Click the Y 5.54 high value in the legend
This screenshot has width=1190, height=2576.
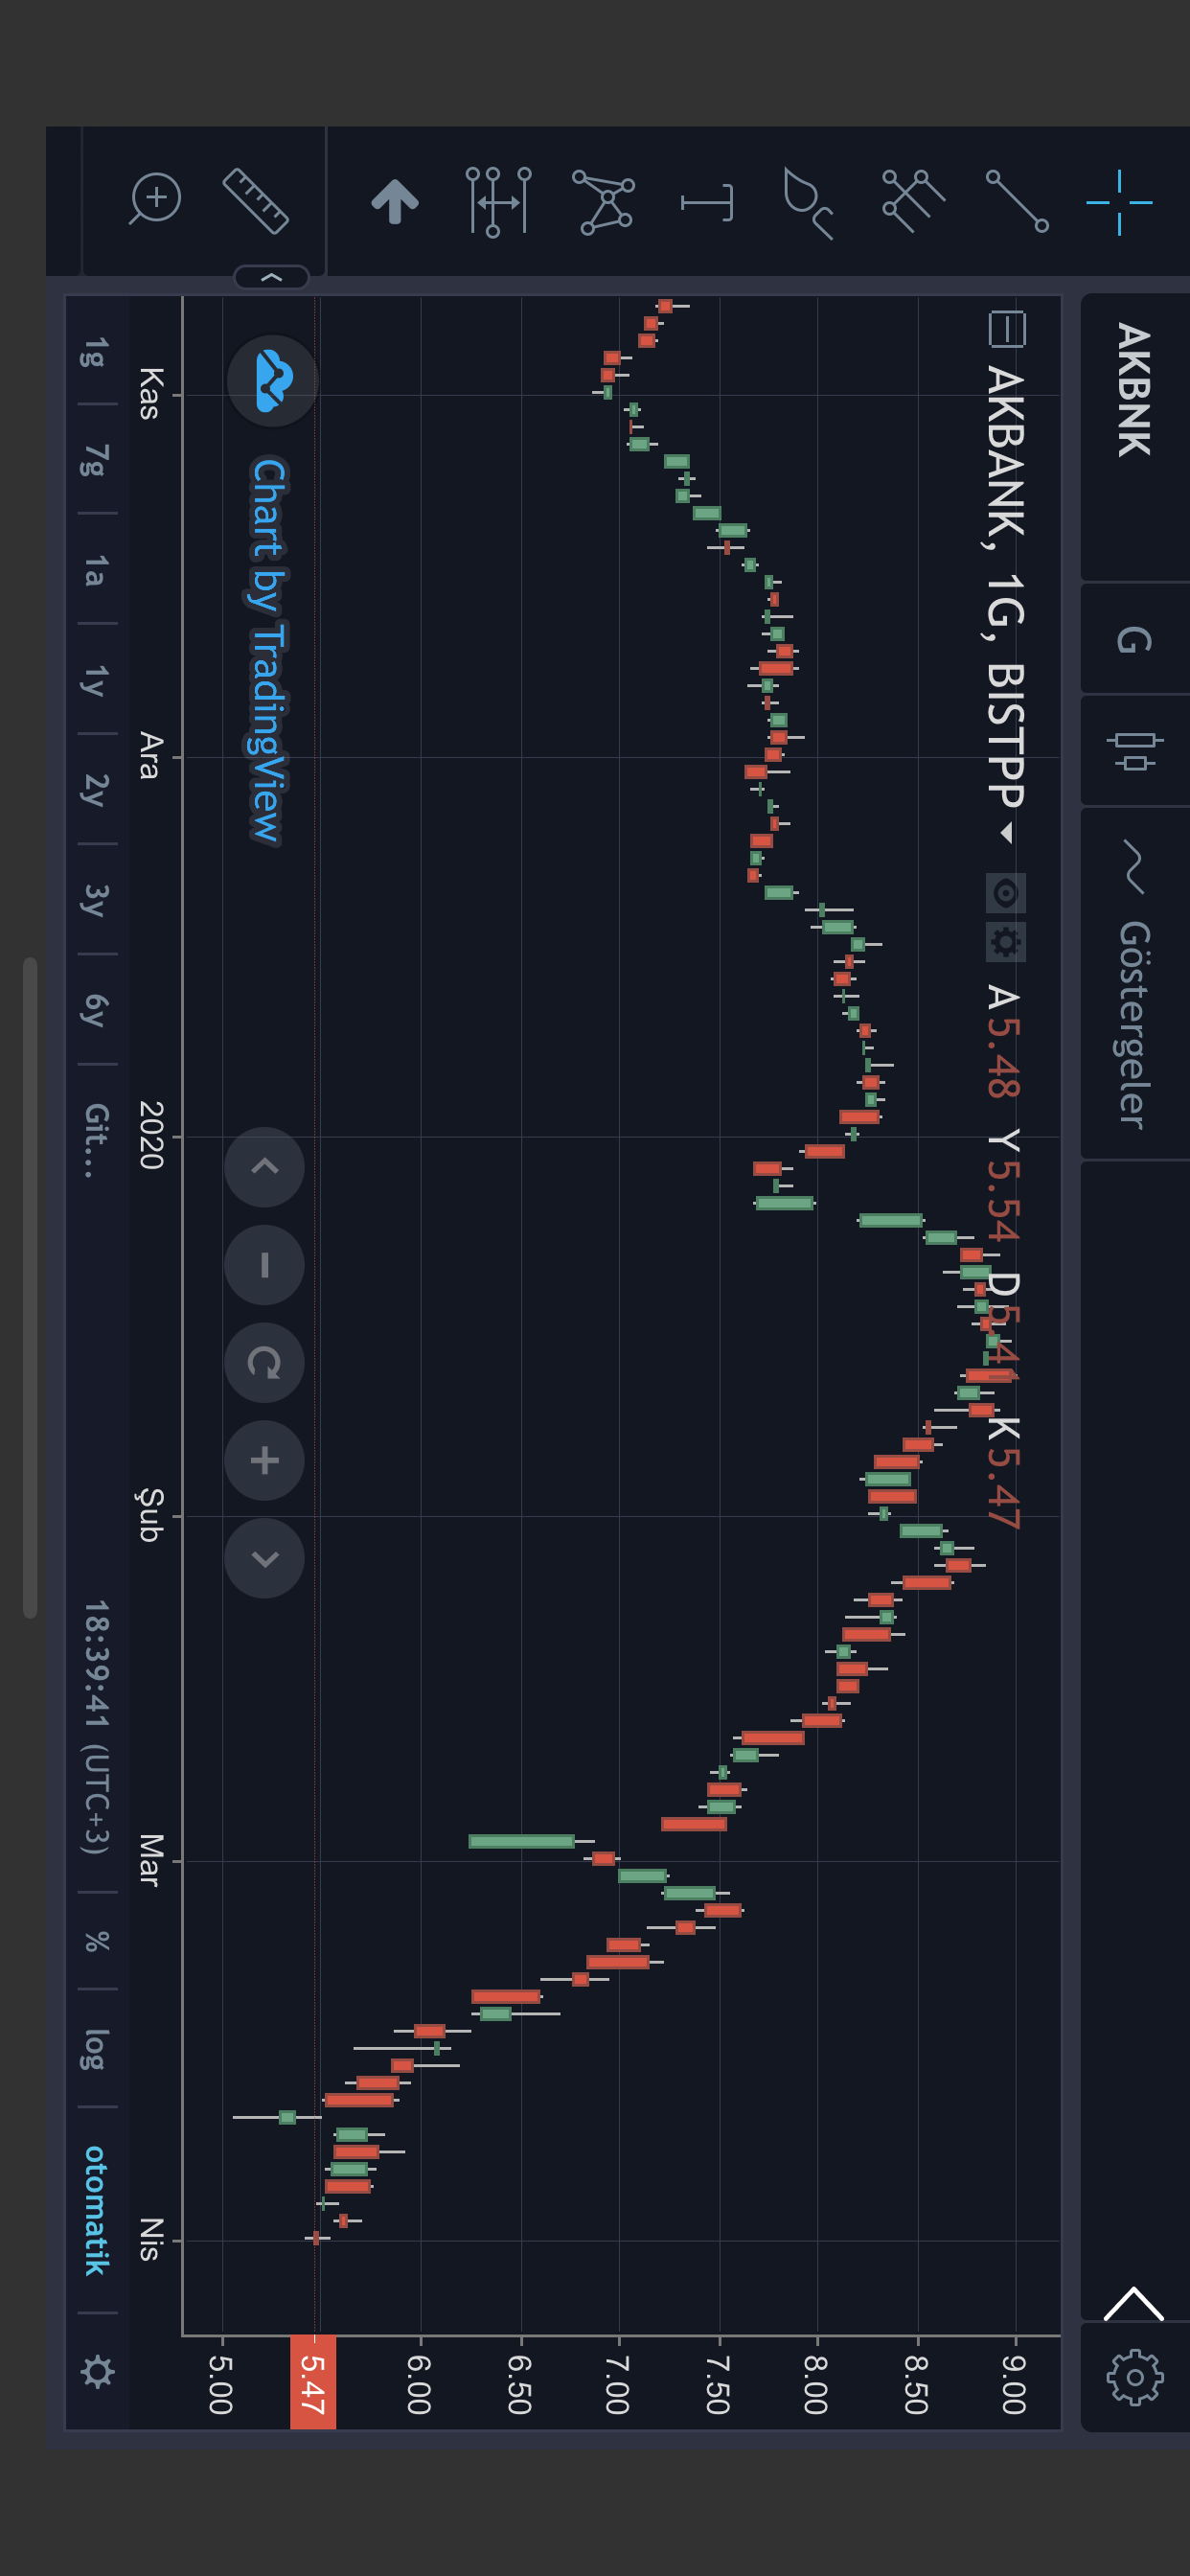tap(1003, 1187)
